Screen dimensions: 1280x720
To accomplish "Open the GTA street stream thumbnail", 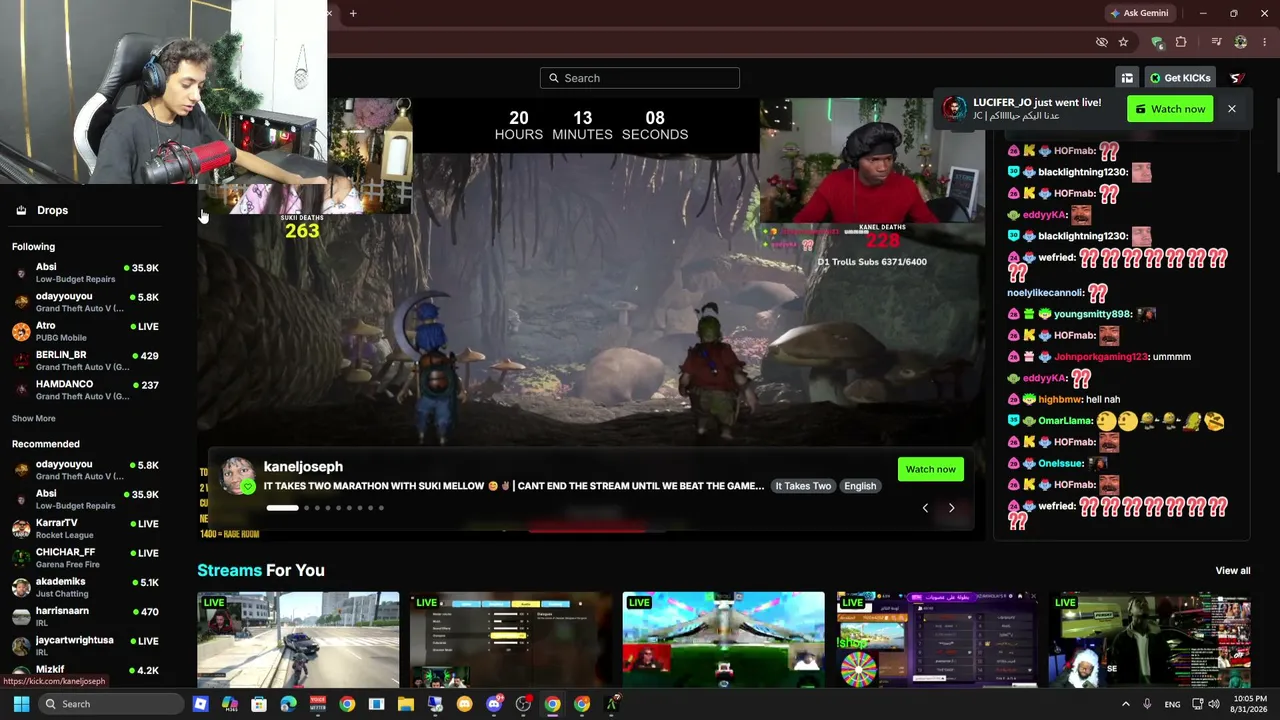I will (298, 640).
